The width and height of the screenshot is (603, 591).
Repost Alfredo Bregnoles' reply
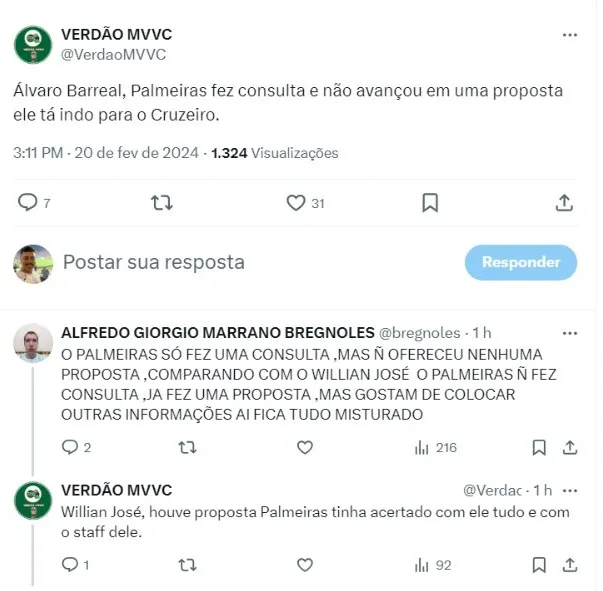point(188,448)
